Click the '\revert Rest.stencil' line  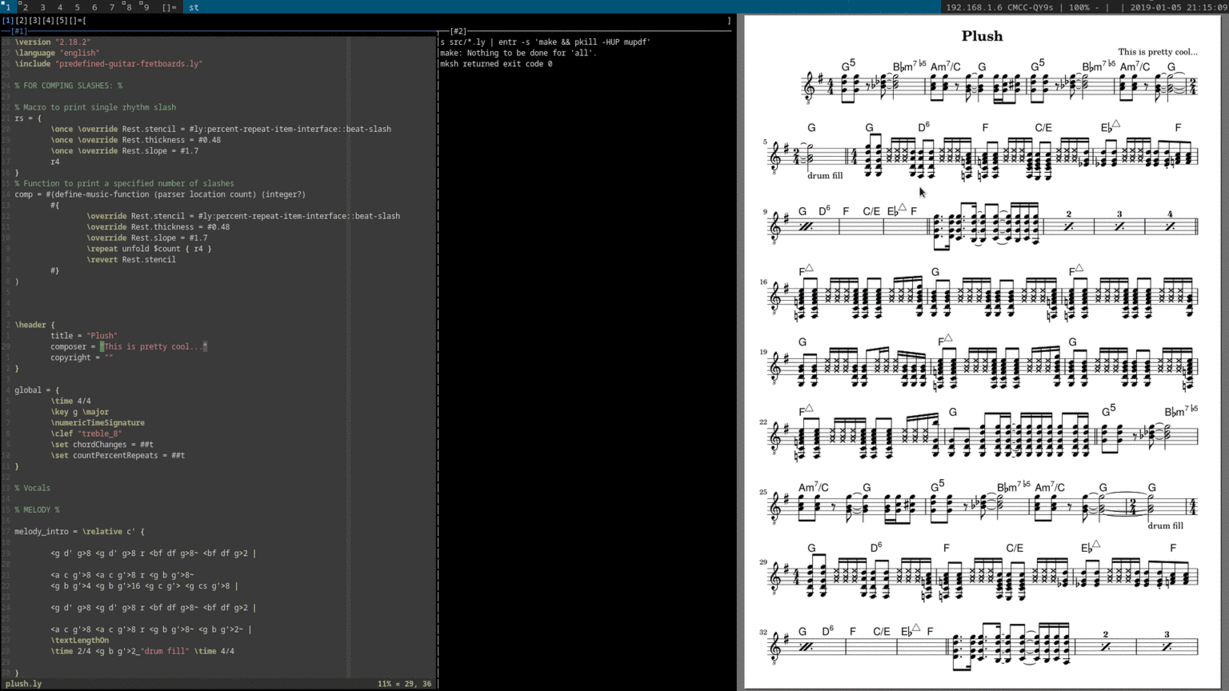131,259
